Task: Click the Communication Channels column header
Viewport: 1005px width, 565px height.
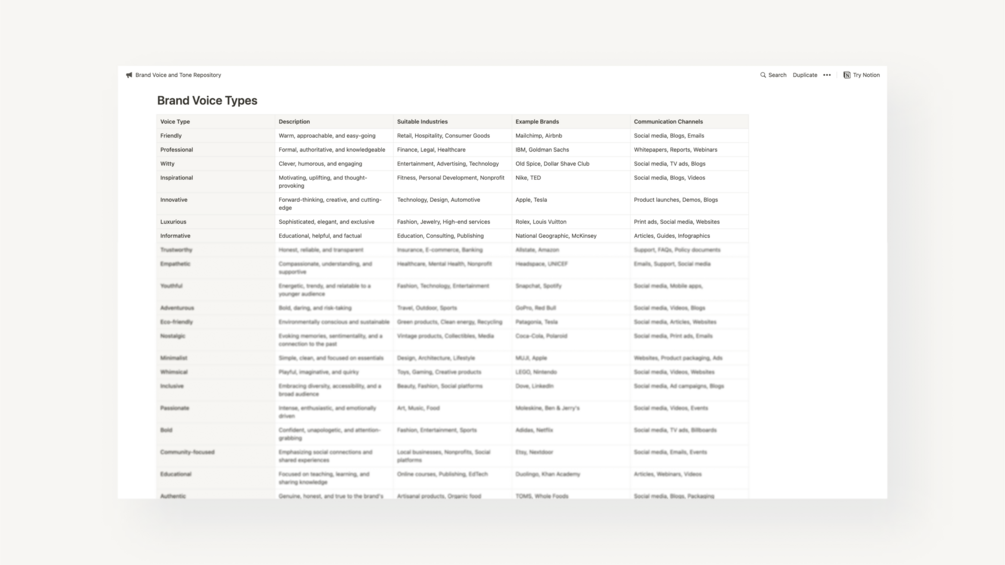Action: [690, 122]
